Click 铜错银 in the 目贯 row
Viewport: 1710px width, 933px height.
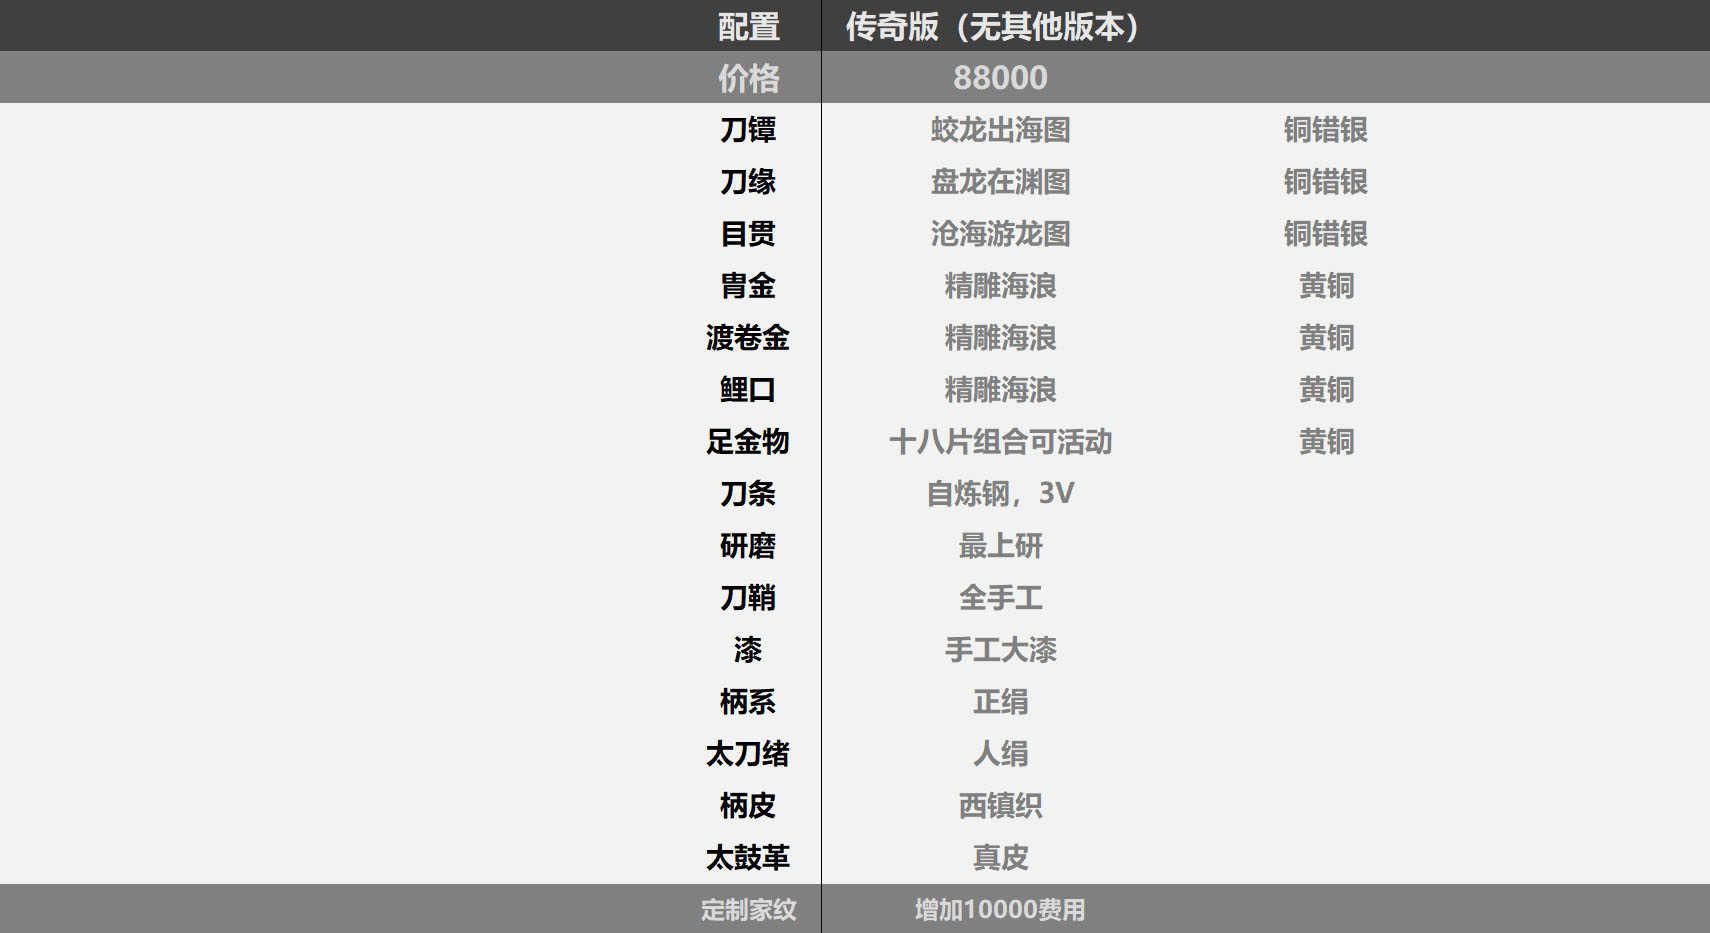pos(1326,234)
